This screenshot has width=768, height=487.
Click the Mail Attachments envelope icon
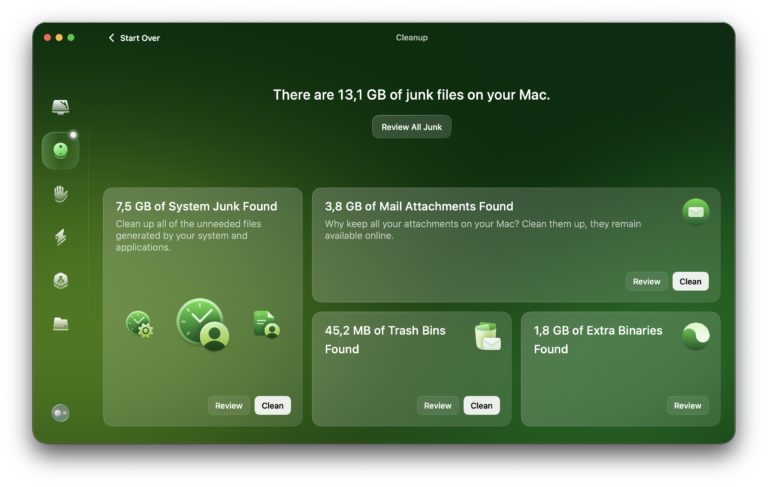coord(696,212)
